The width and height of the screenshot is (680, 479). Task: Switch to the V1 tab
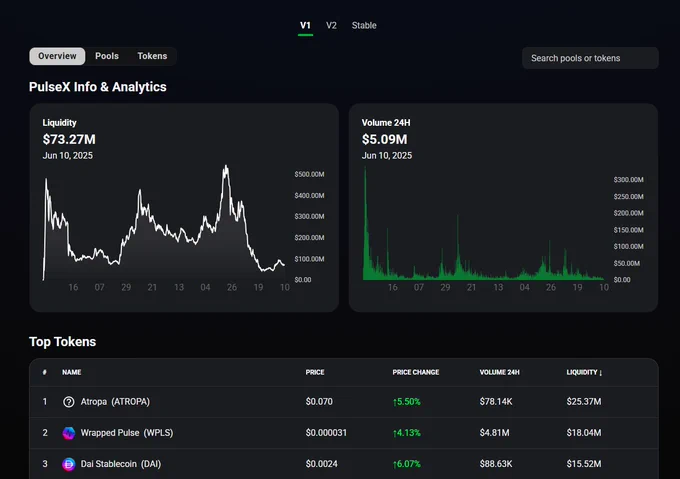(305, 26)
